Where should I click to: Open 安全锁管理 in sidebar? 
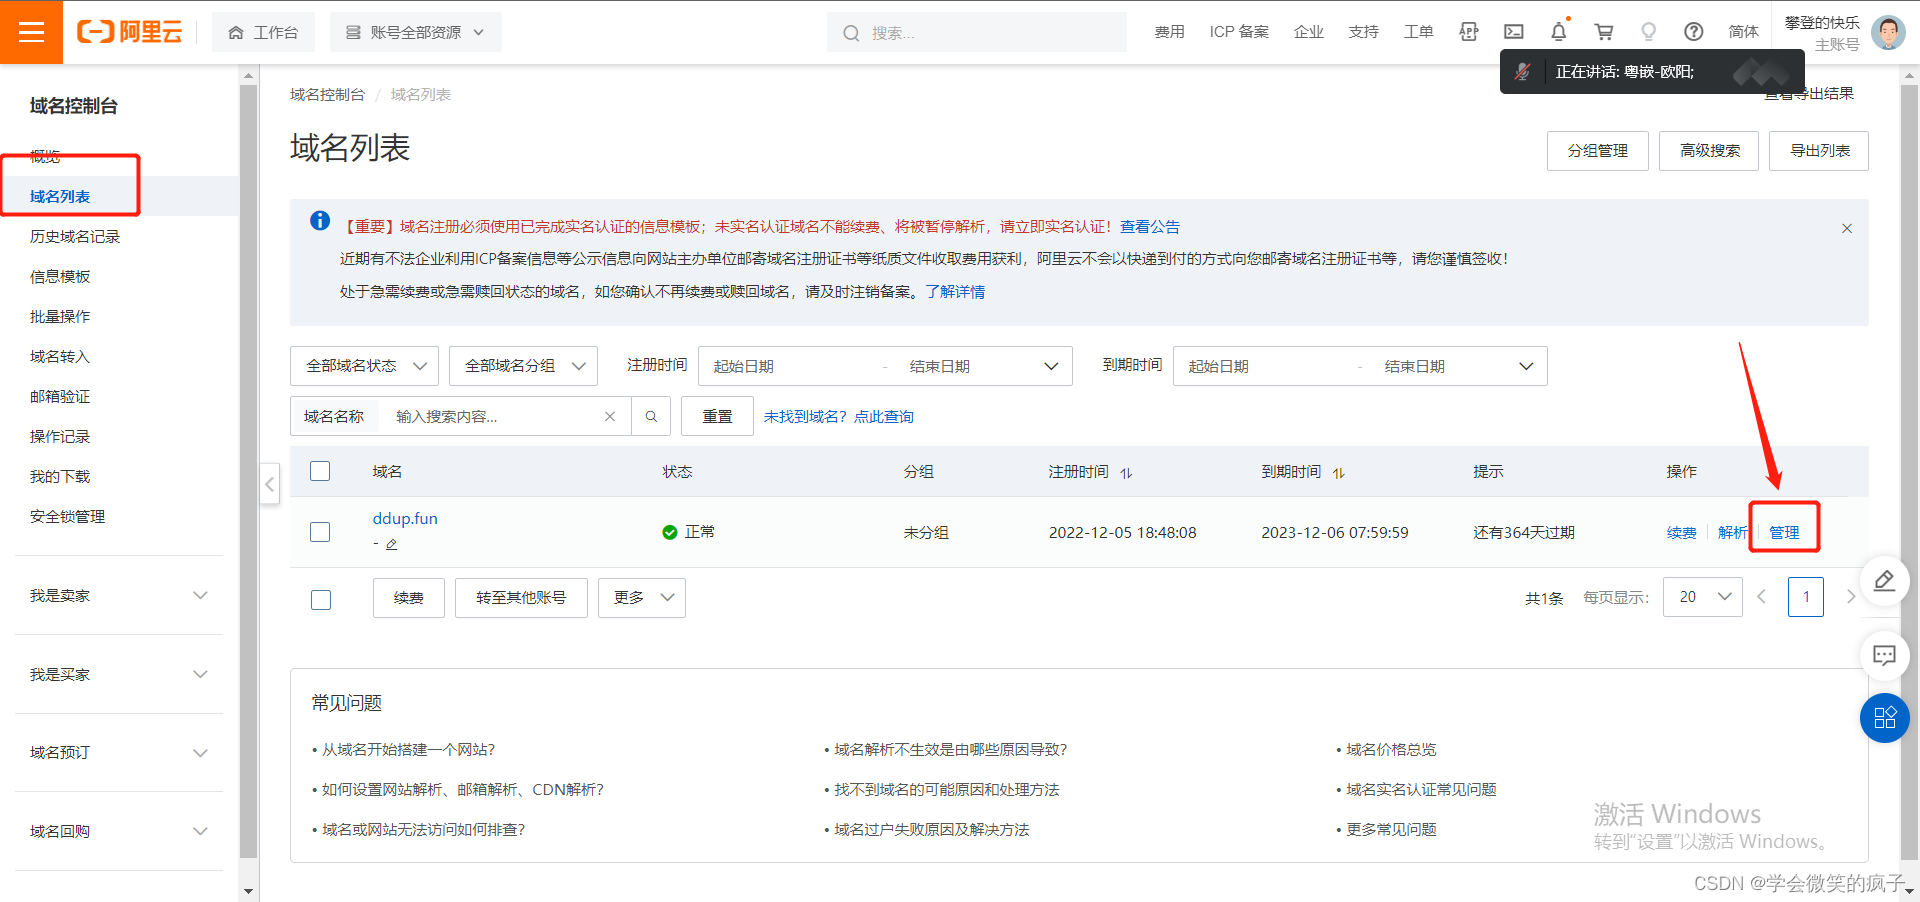click(67, 516)
